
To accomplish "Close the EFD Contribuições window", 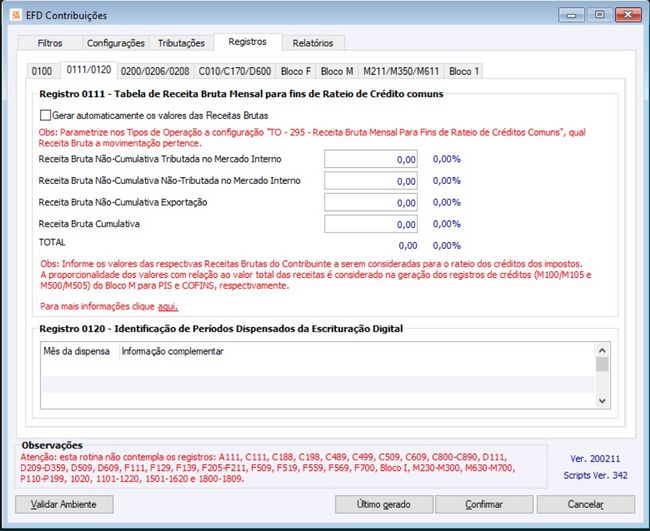I will [628, 15].
